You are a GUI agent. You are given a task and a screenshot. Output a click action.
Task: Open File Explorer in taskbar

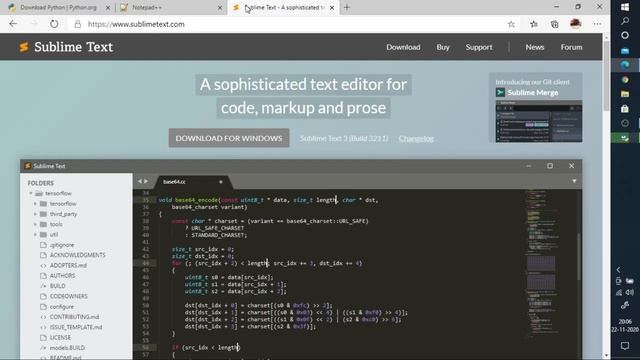coord(625,94)
